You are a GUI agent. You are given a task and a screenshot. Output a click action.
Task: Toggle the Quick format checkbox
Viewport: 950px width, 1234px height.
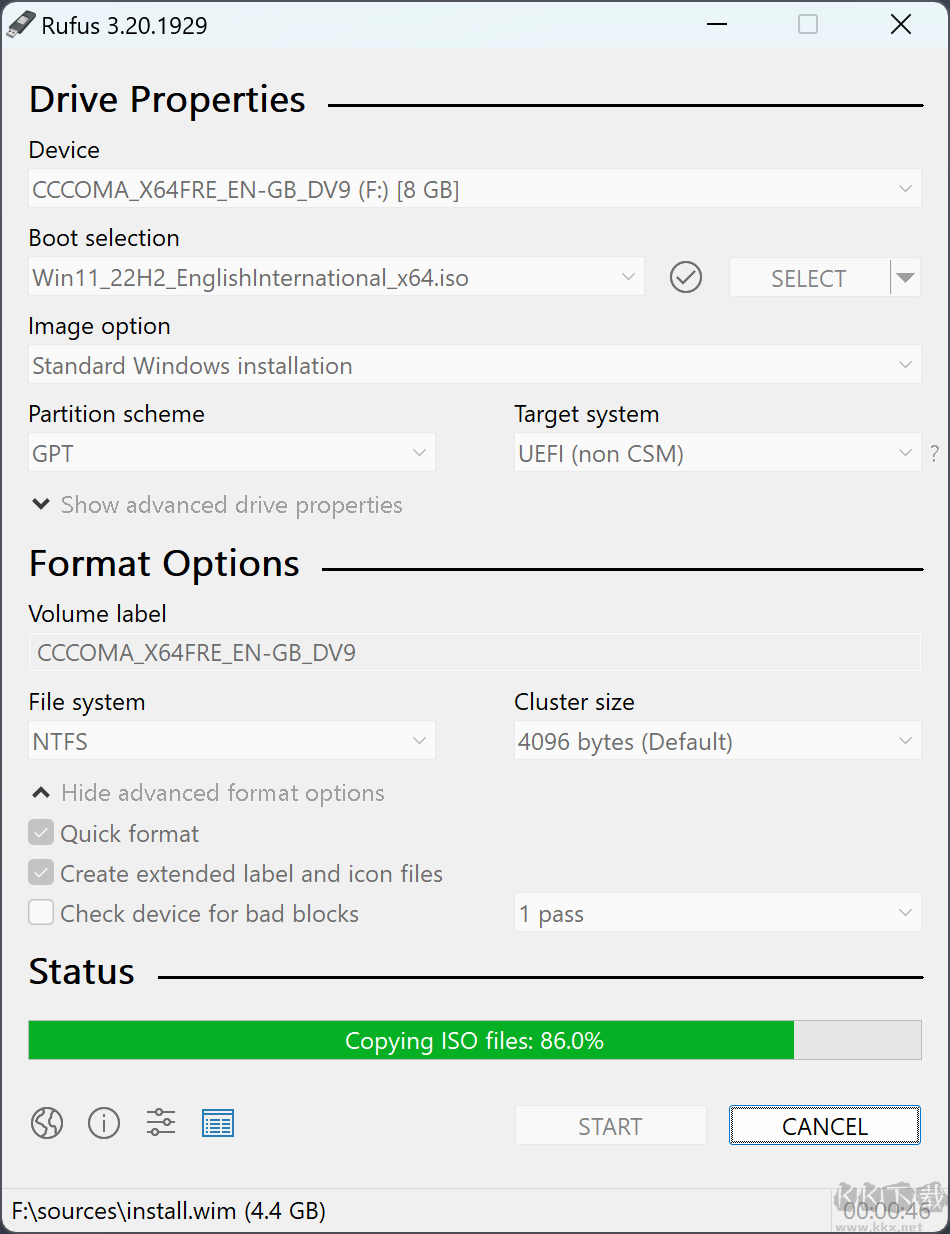(41, 833)
